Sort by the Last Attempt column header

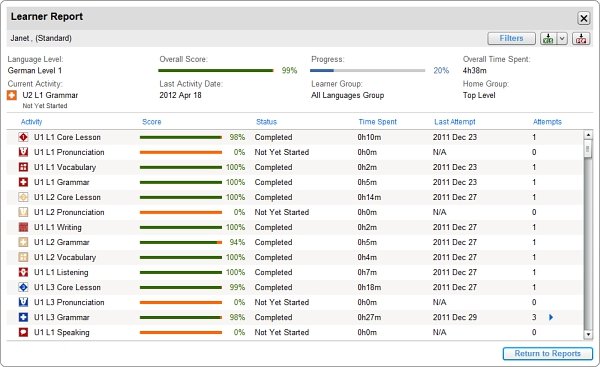[x=455, y=122]
